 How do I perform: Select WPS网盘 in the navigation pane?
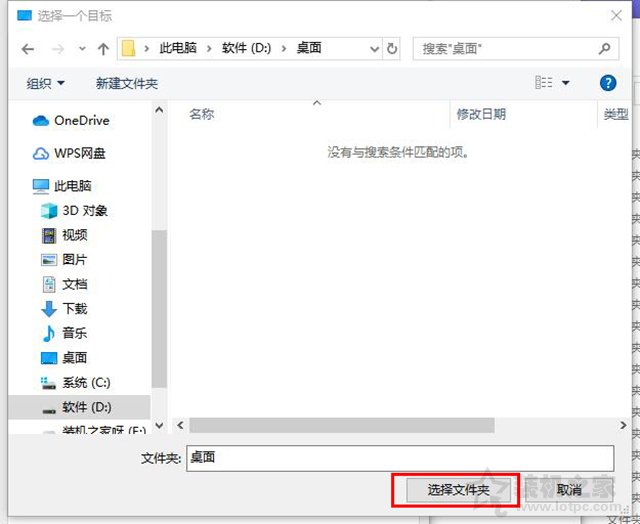[79, 153]
